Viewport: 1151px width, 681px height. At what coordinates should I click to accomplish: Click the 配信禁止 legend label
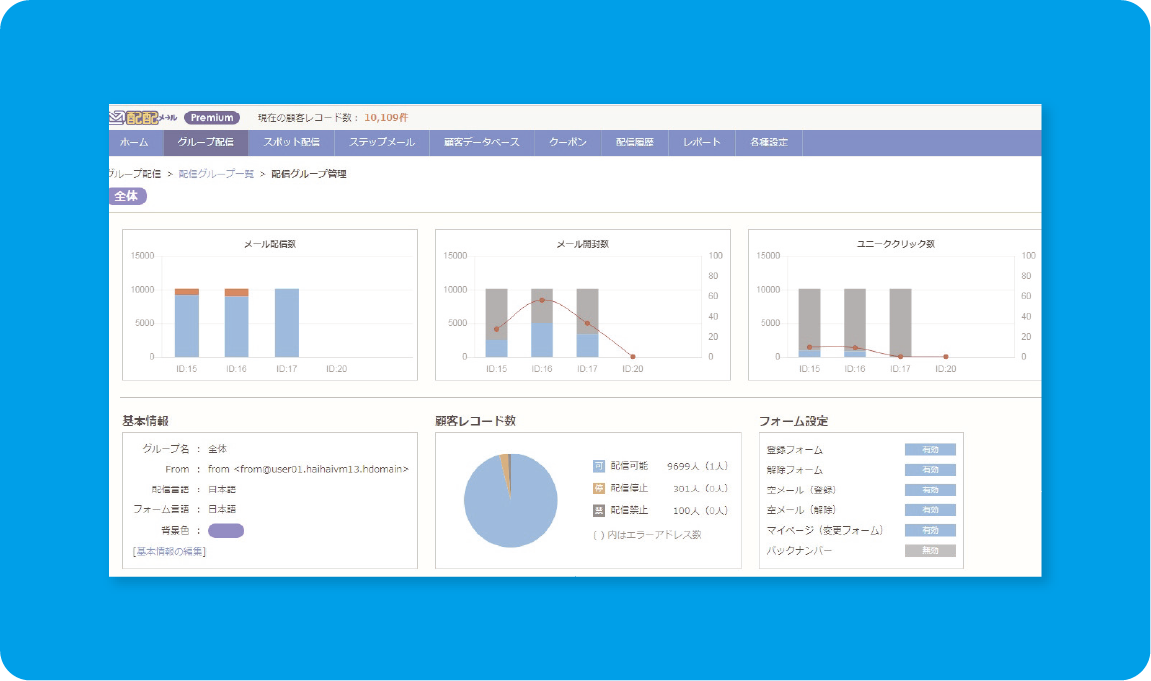pos(629,510)
